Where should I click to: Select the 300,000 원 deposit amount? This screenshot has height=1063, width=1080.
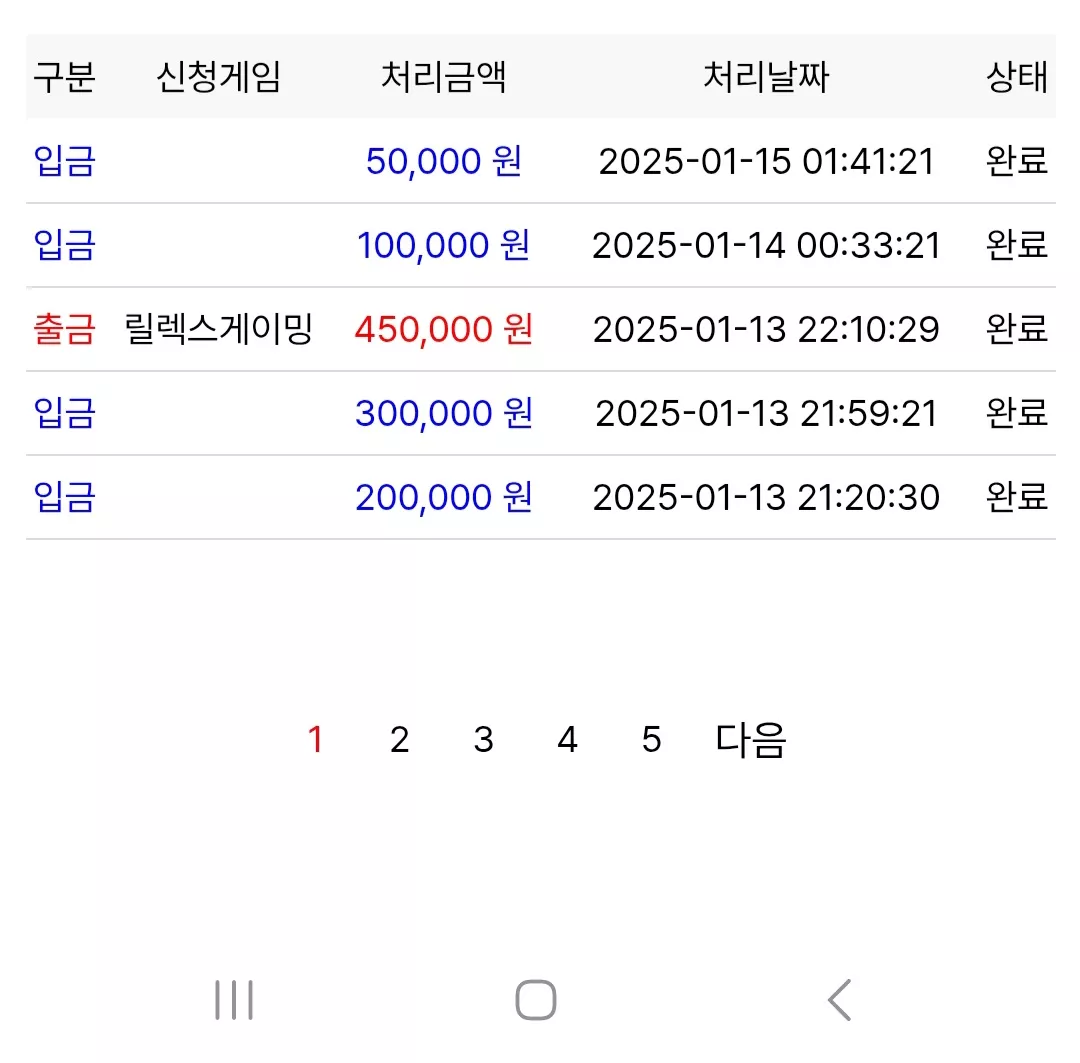tap(444, 413)
